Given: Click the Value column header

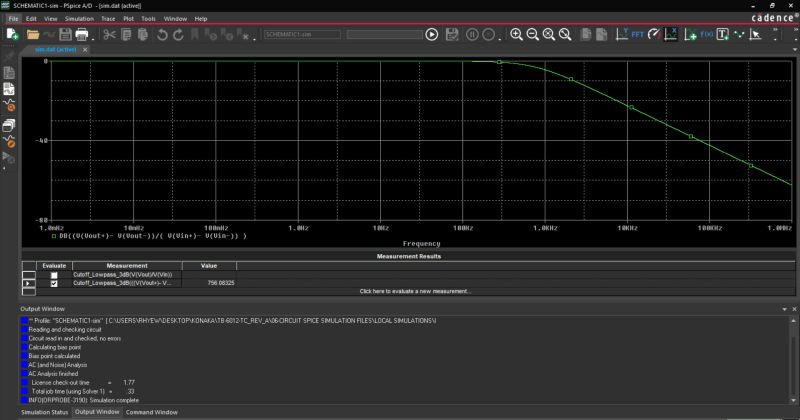Looking at the screenshot, I should pyautogui.click(x=209, y=266).
